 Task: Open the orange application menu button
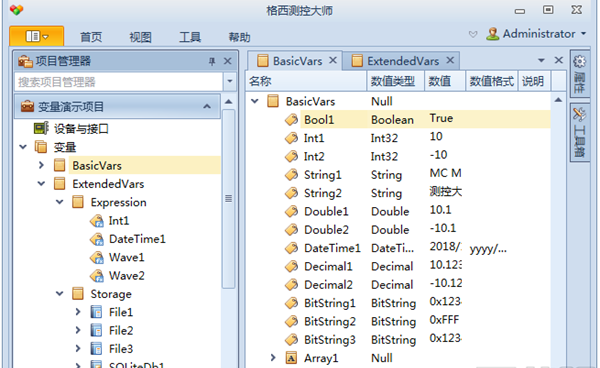(x=36, y=36)
